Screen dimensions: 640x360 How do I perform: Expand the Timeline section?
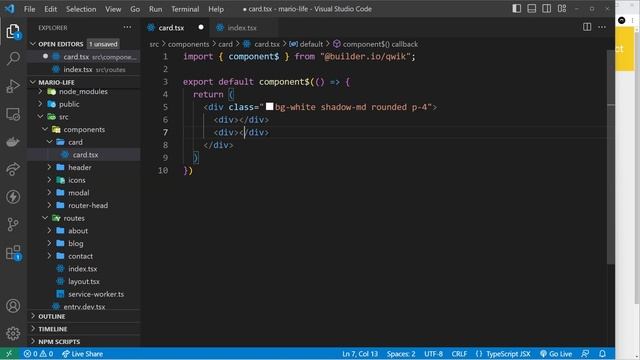pos(33,329)
